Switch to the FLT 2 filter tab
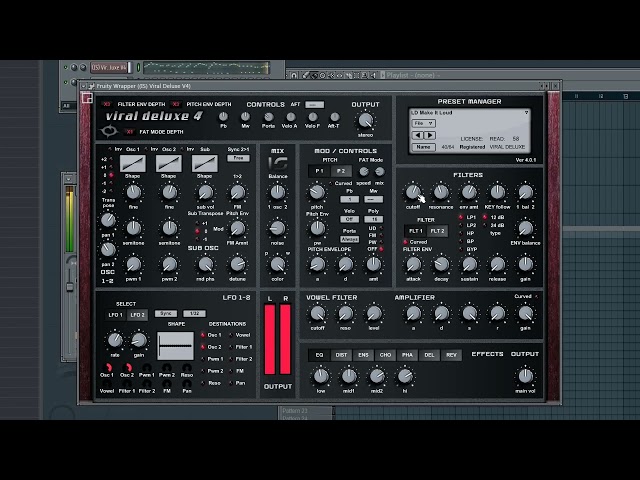Screen dimensions: 640x480 pos(437,231)
